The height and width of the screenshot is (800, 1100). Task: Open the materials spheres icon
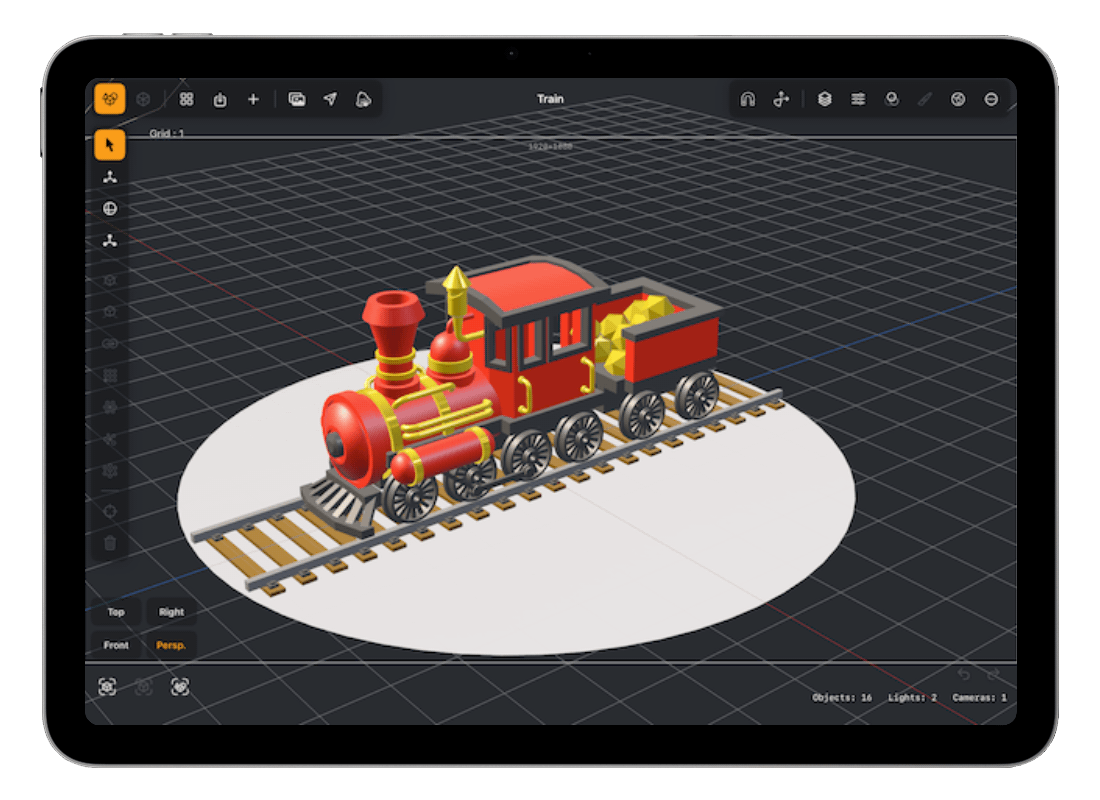tap(892, 100)
